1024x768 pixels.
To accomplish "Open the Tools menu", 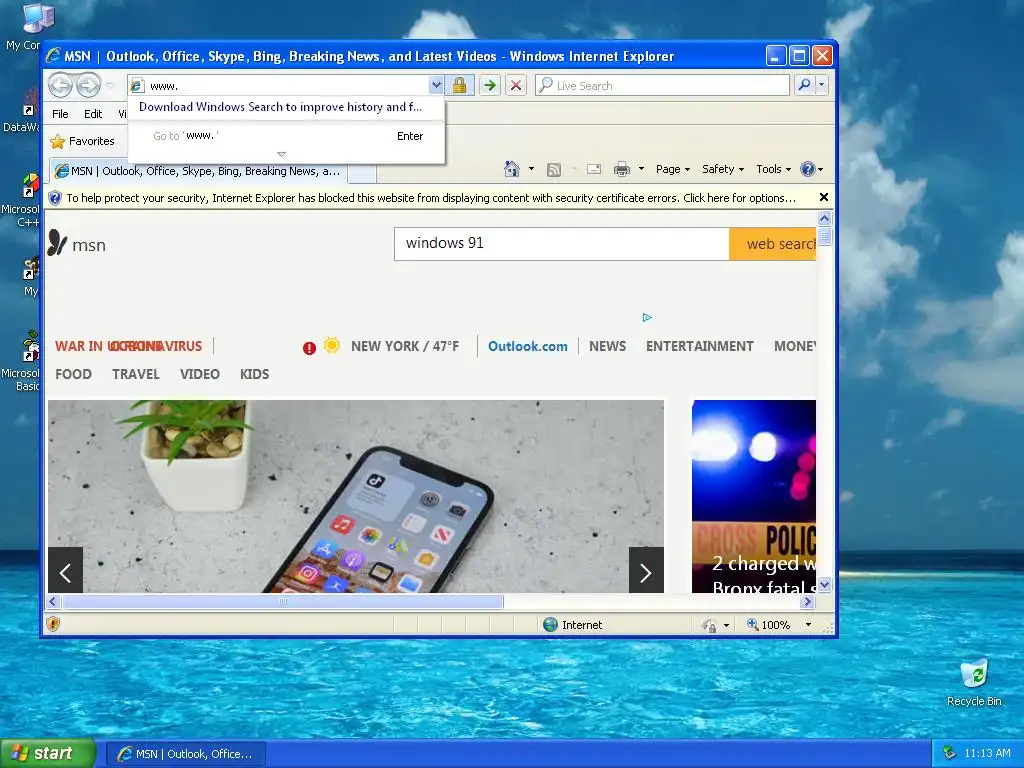I will [773, 169].
